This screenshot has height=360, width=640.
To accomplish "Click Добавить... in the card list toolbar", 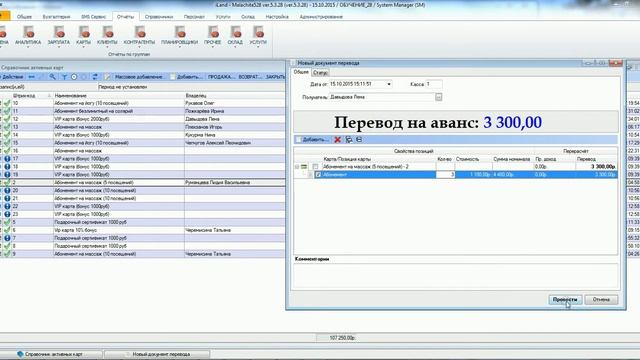I will pyautogui.click(x=186, y=77).
